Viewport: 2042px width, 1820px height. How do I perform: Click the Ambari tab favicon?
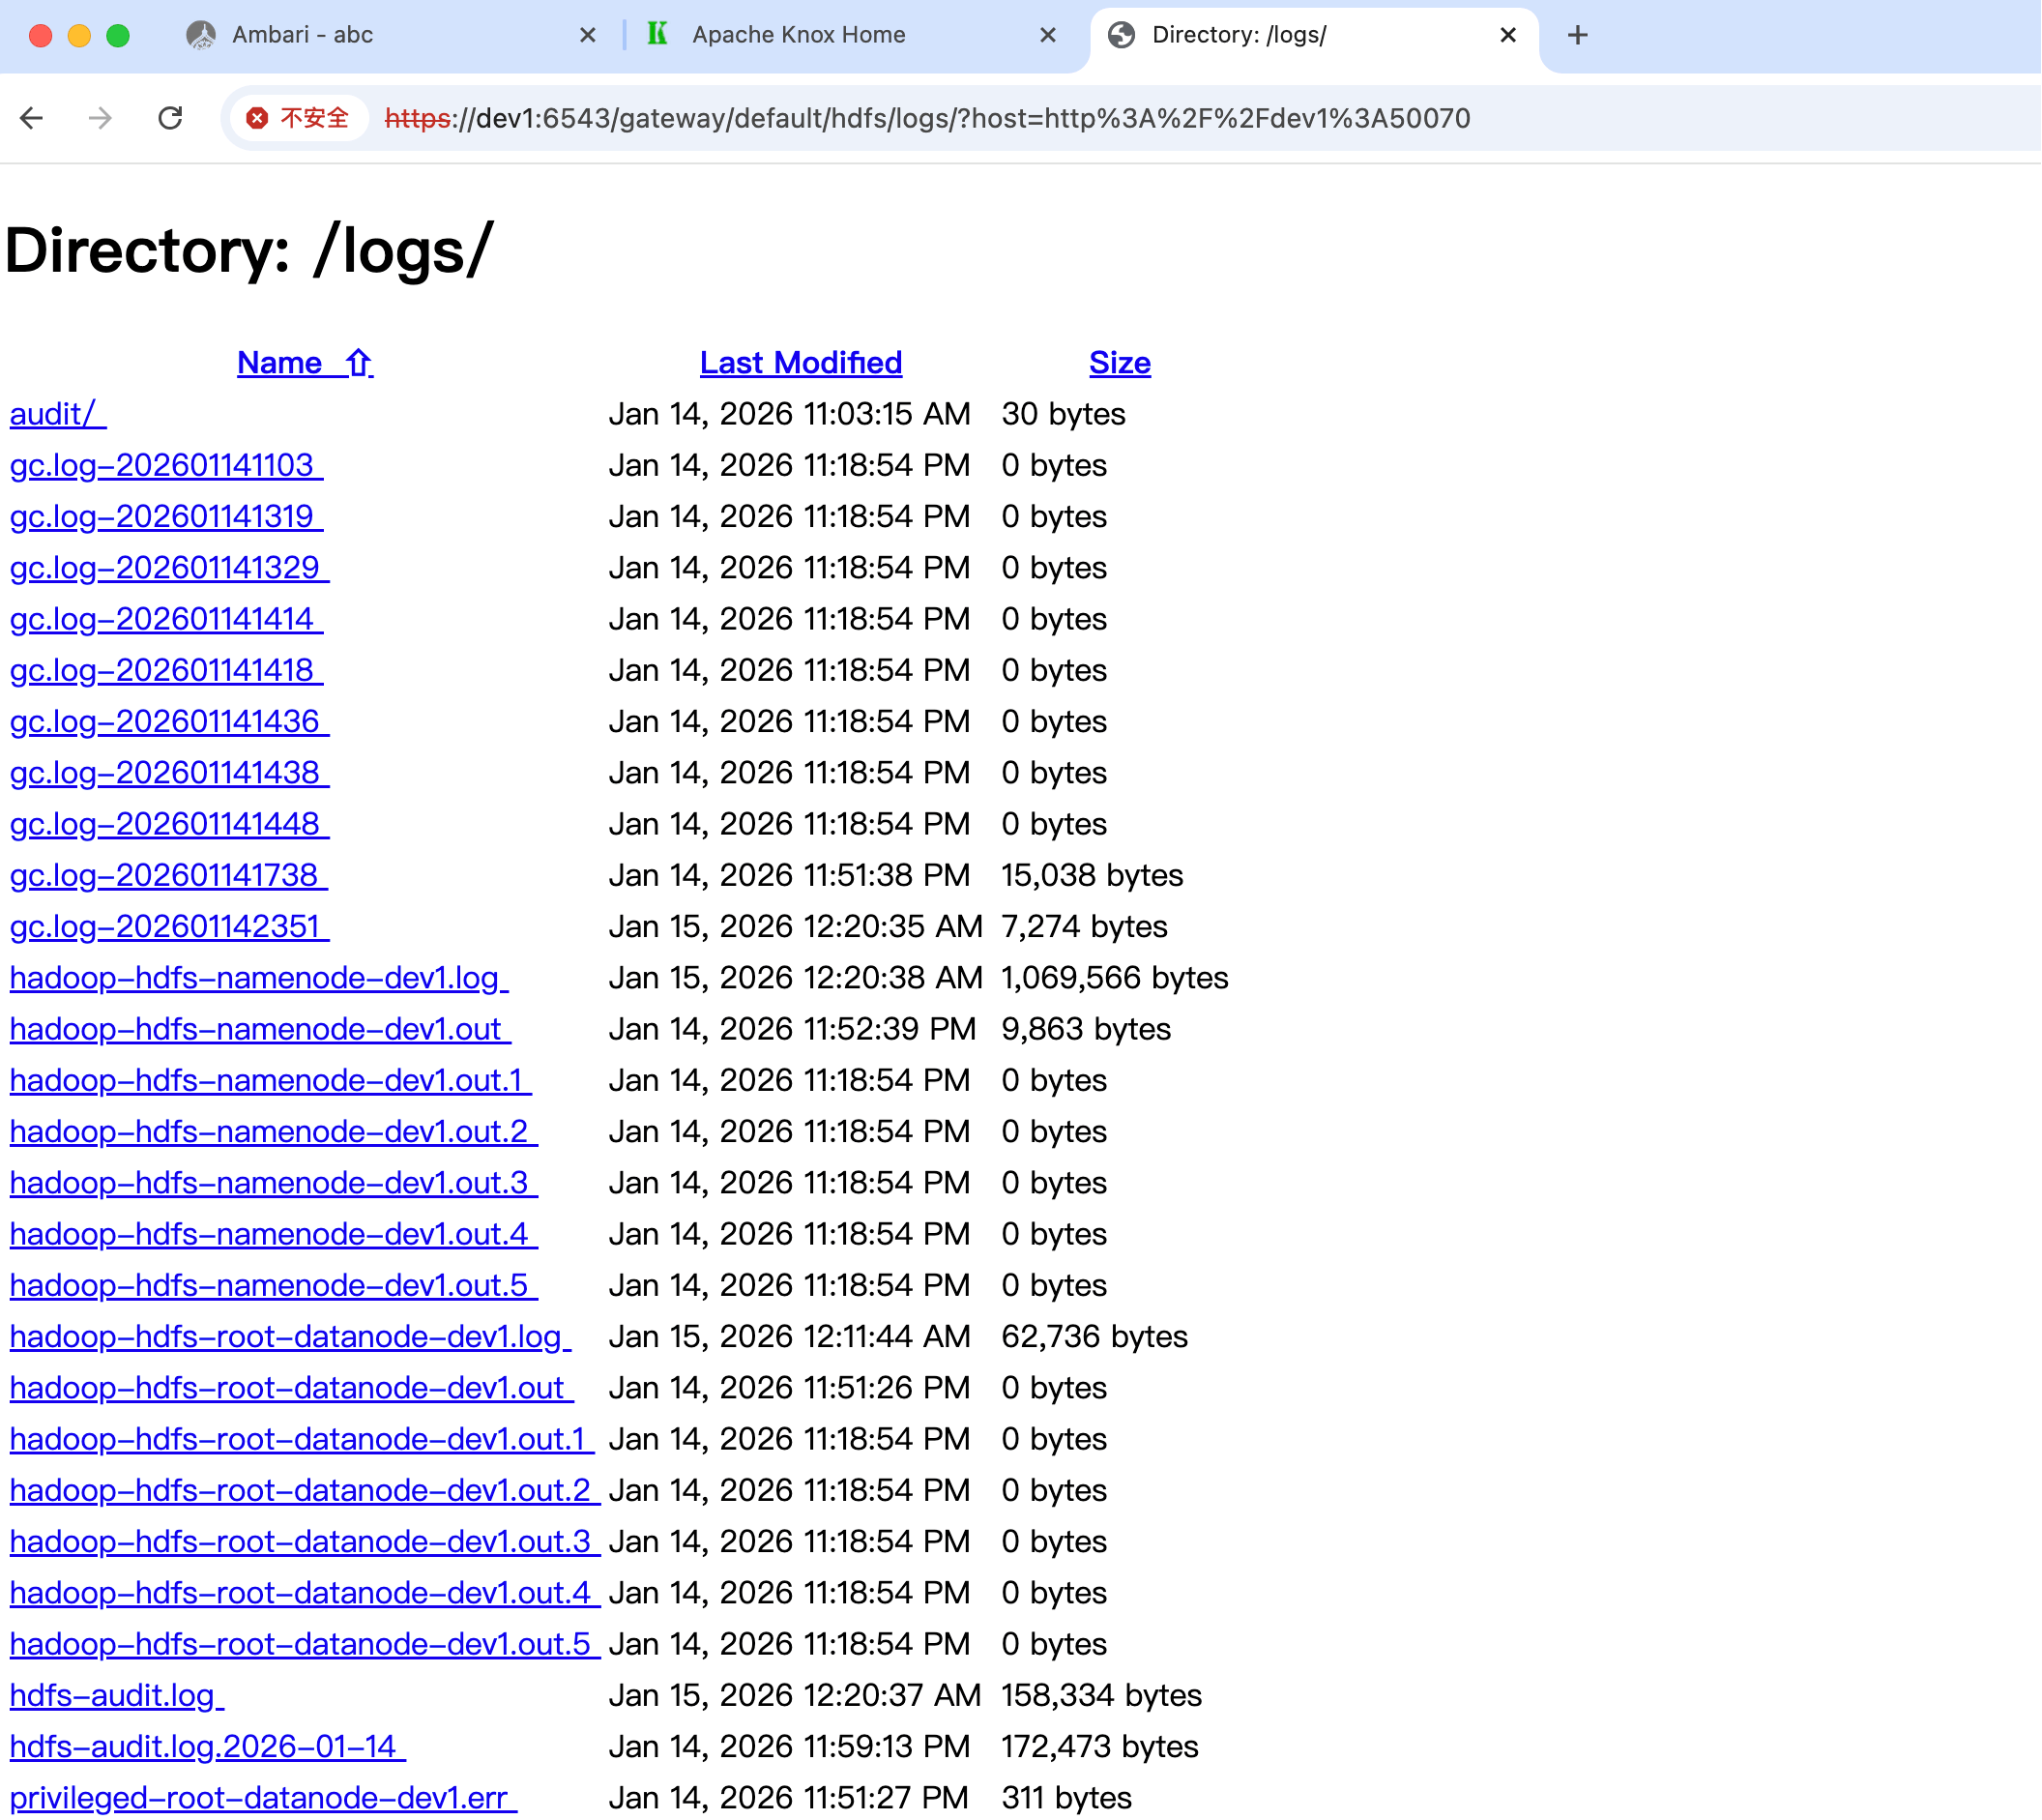202,34
